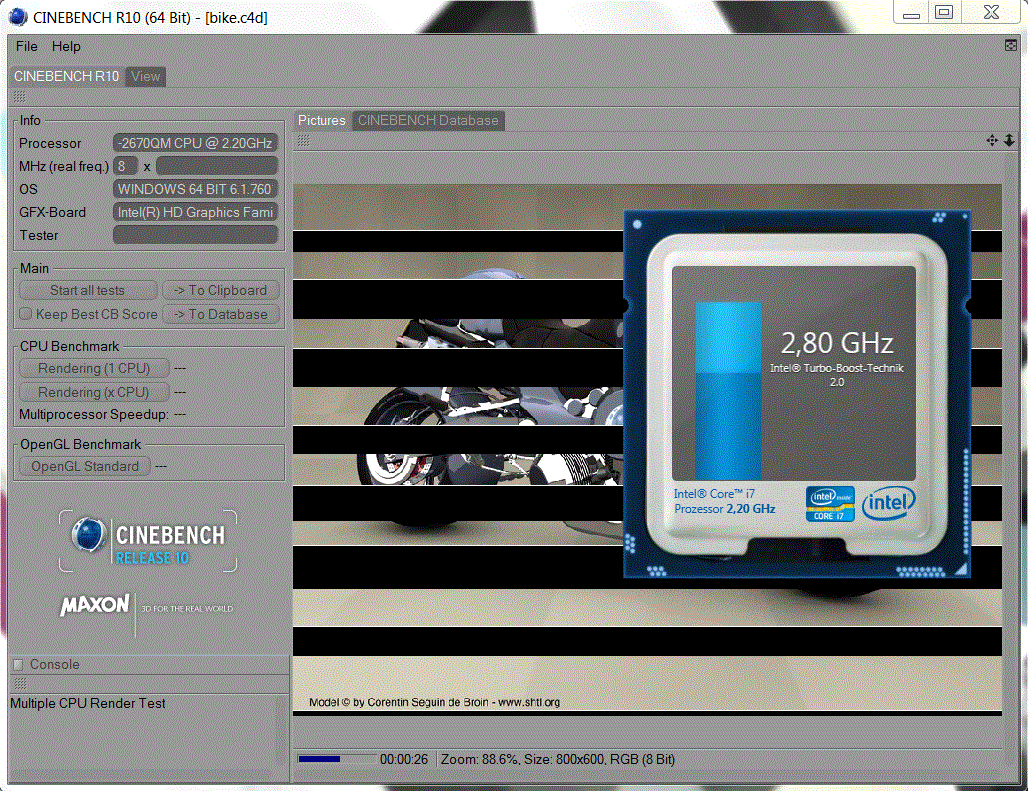Click the To Clipboard button
The width and height of the screenshot is (1028, 791).
pyautogui.click(x=221, y=290)
